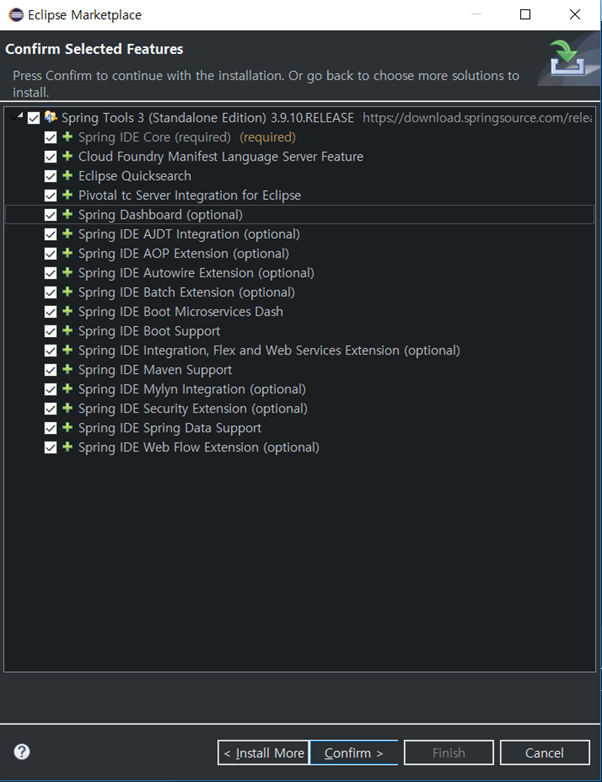Click the Spring Tools 3 package icon

50,117
